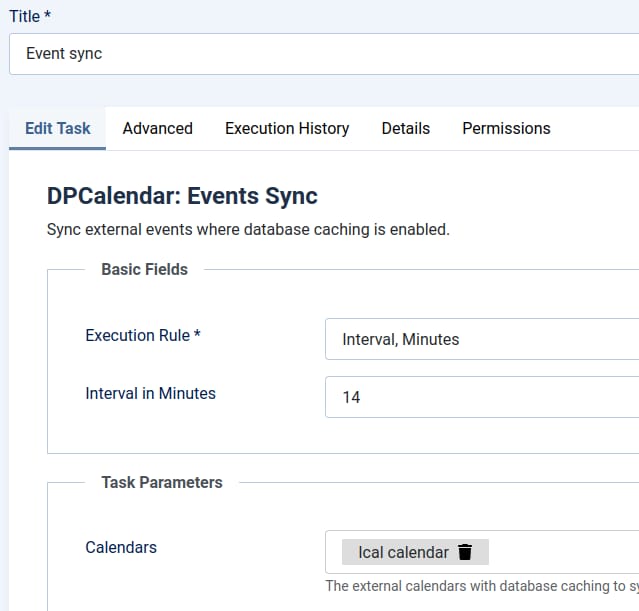
Task: Click the Ical calendar tag label
Action: point(403,552)
